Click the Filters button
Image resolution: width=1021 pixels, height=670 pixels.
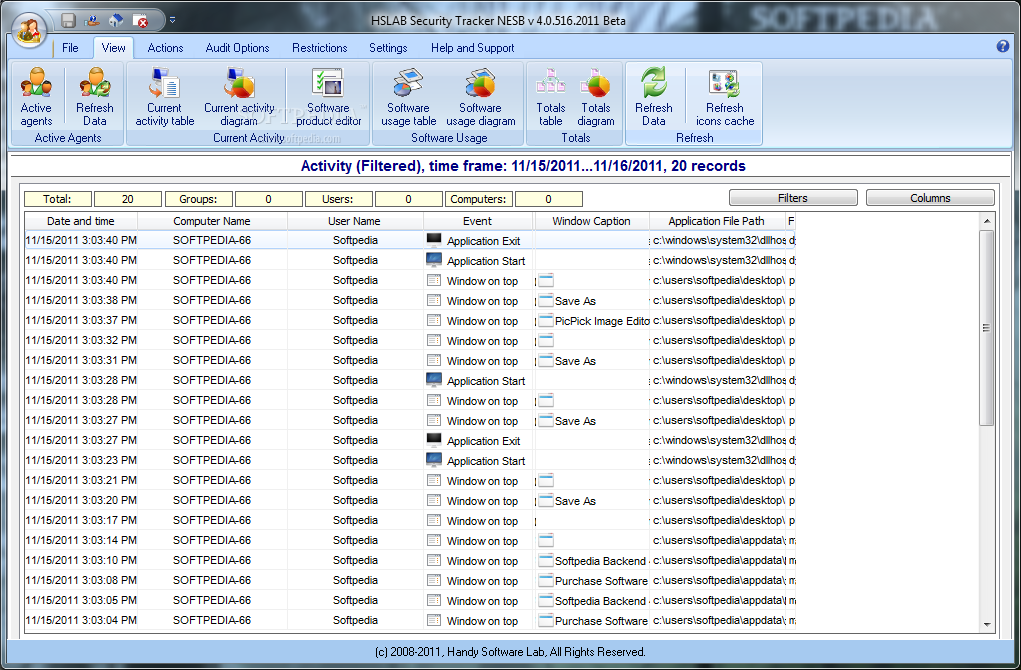point(793,198)
